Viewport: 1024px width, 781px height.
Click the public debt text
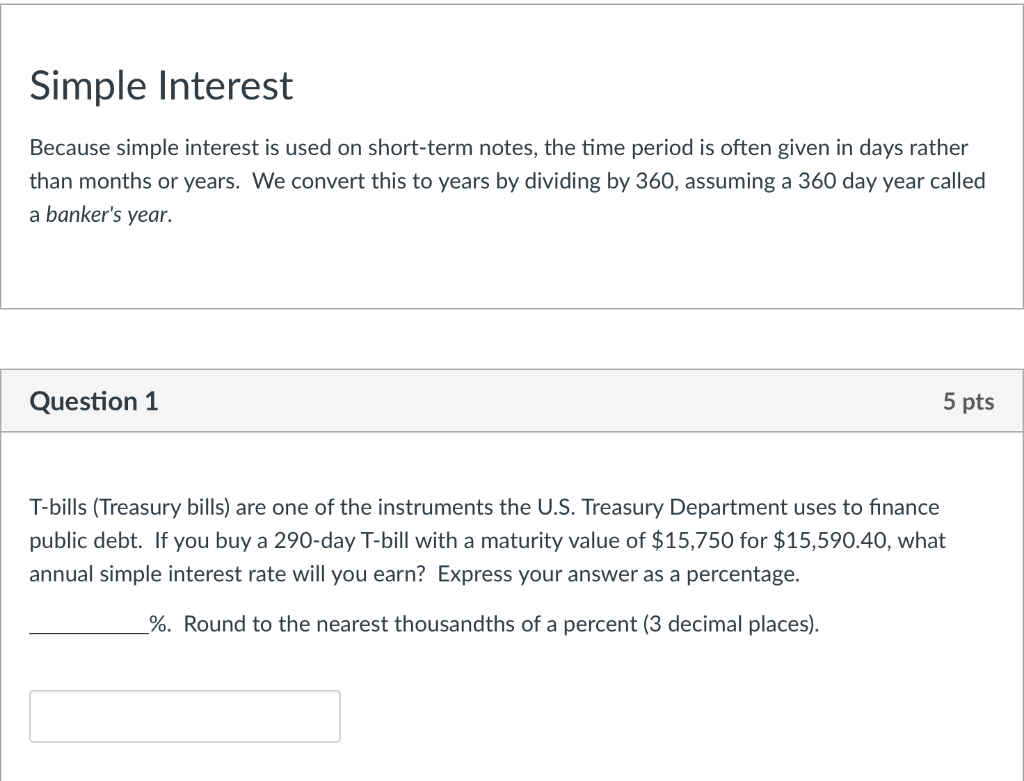point(85,541)
